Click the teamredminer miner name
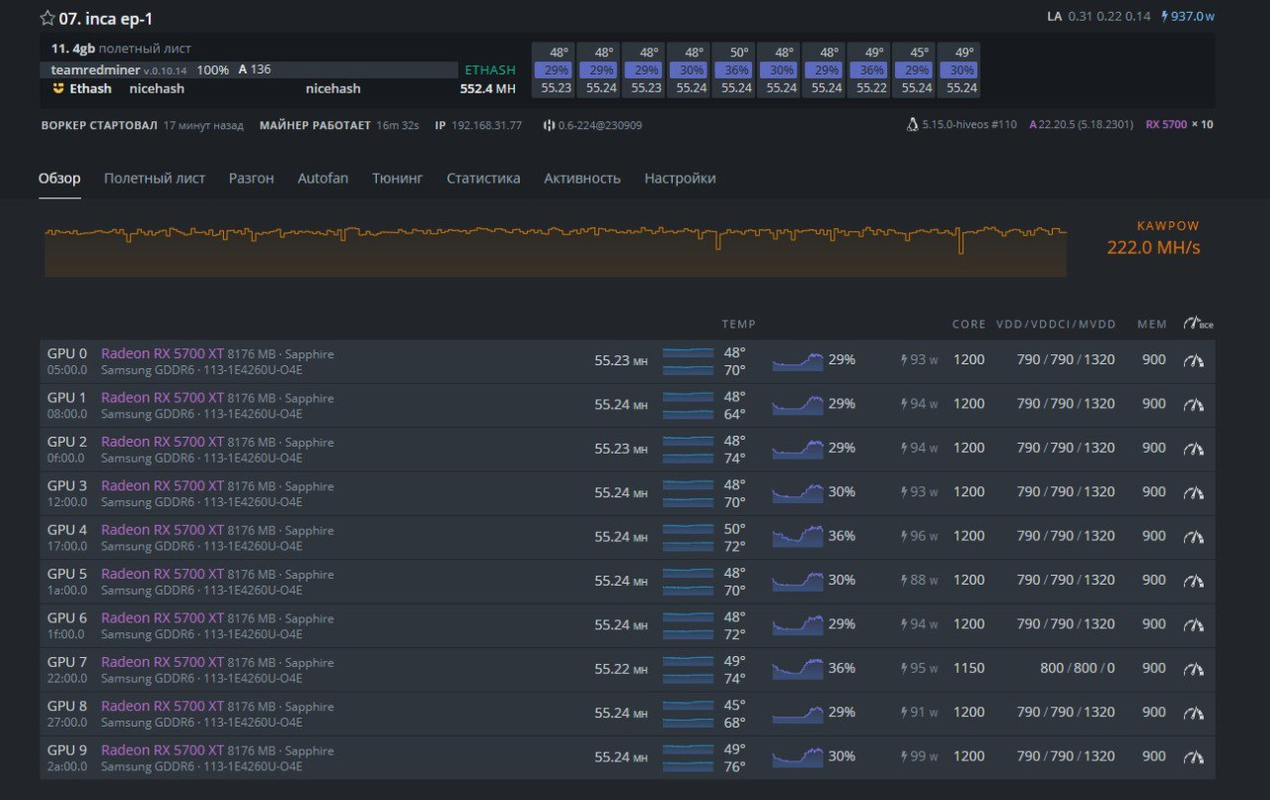 tap(95, 70)
